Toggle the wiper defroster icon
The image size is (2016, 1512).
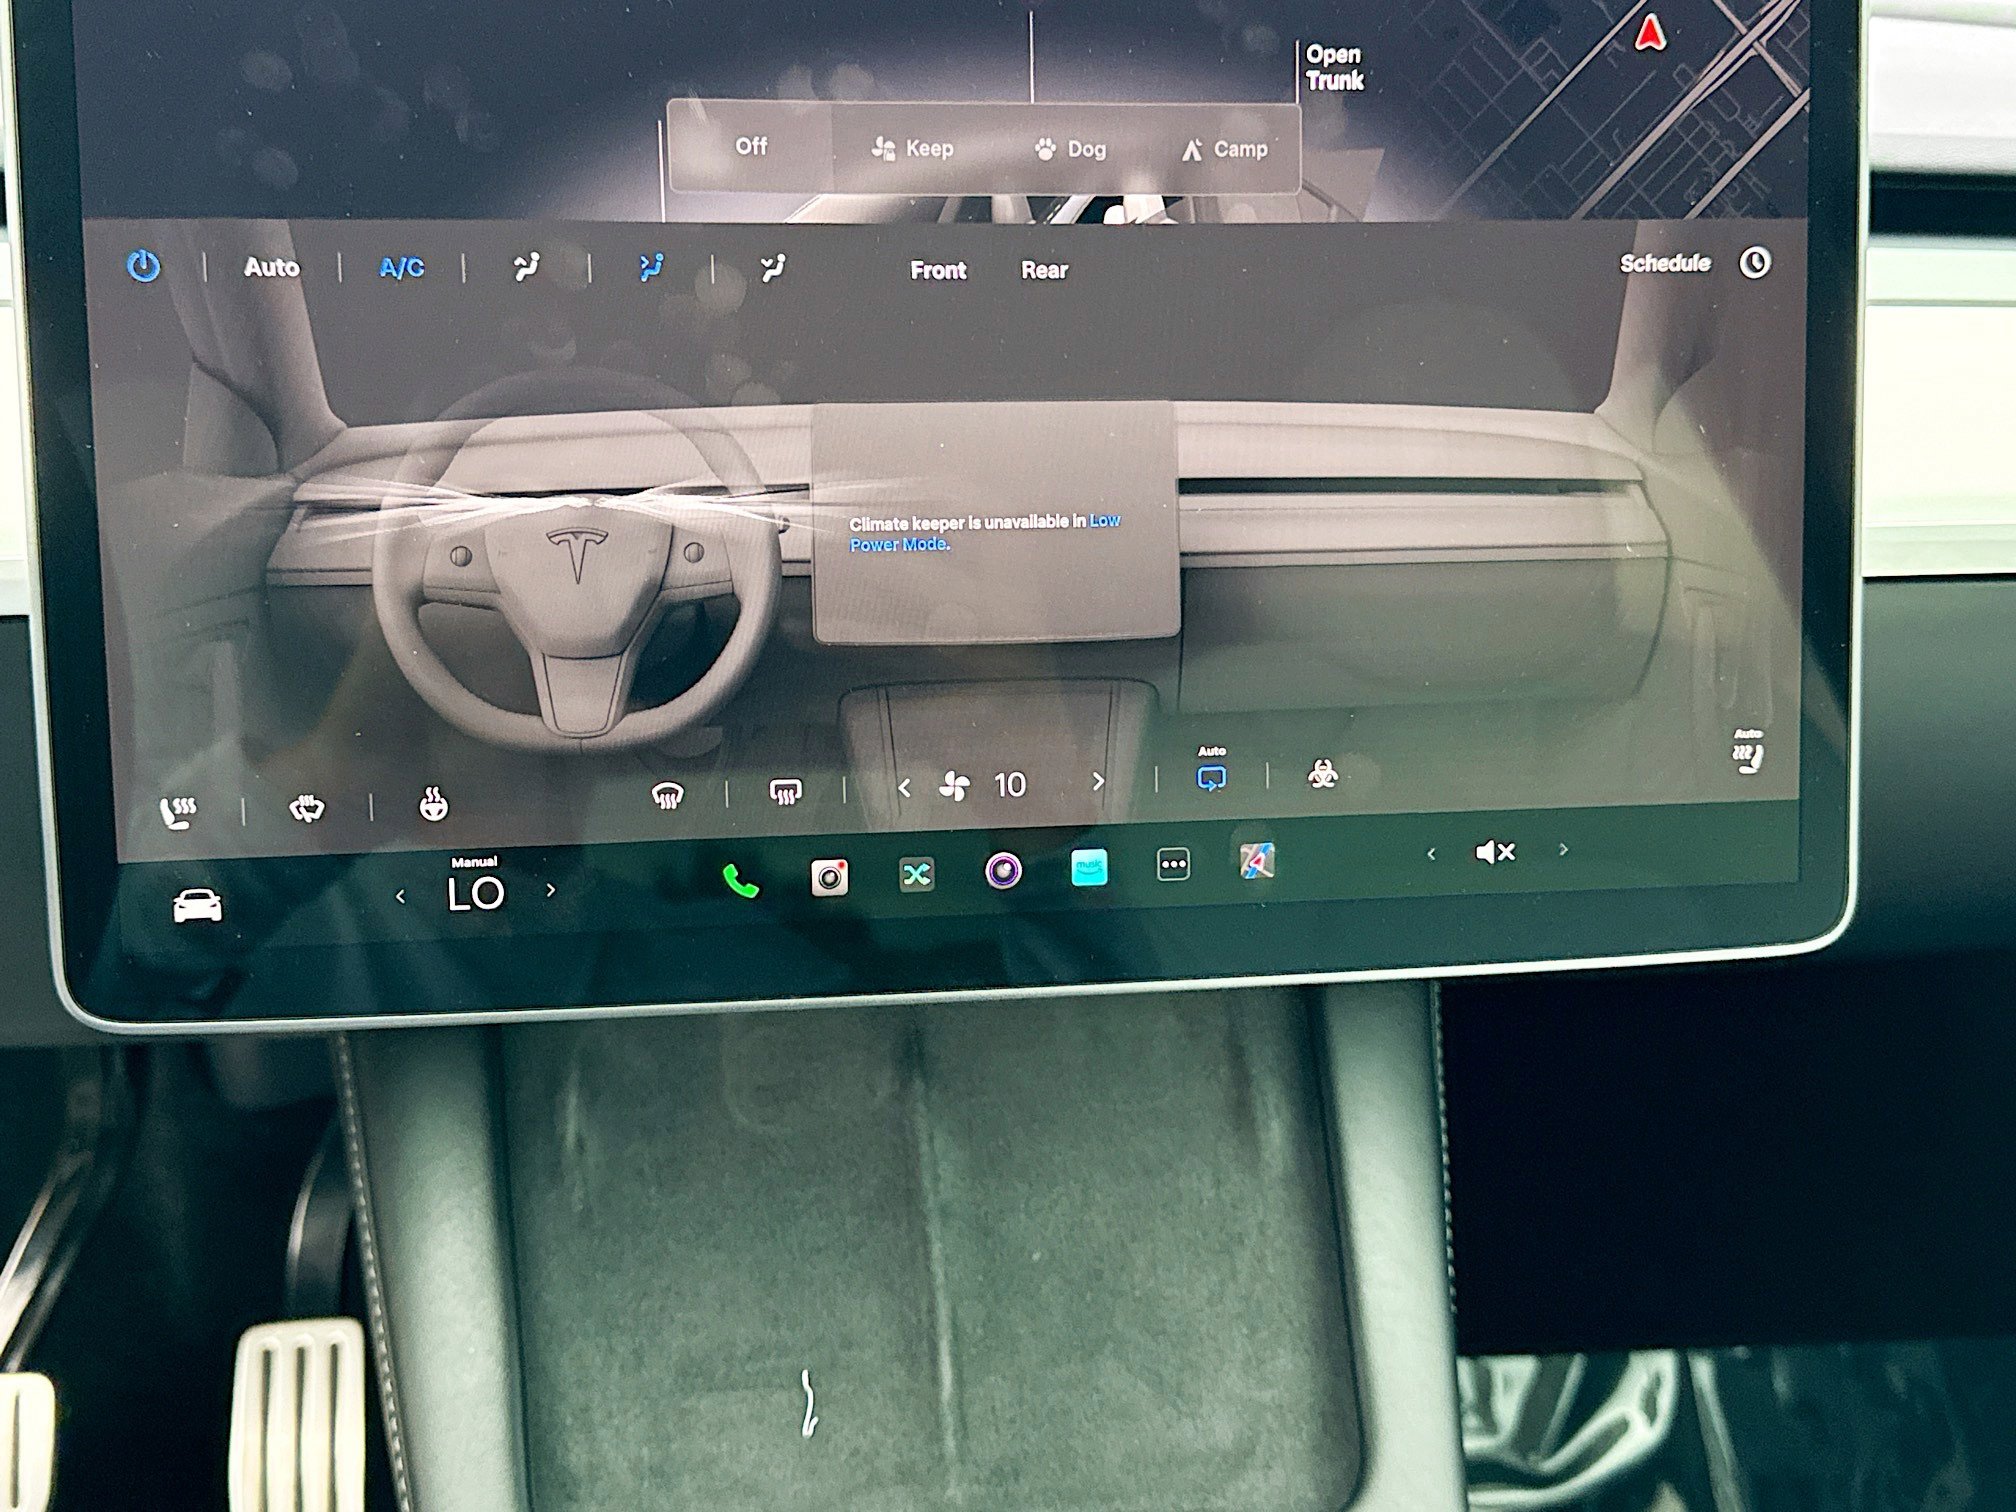tap(306, 808)
